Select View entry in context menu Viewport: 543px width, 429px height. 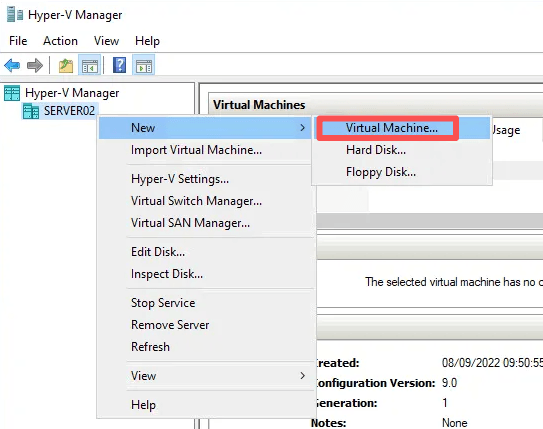(x=206, y=376)
